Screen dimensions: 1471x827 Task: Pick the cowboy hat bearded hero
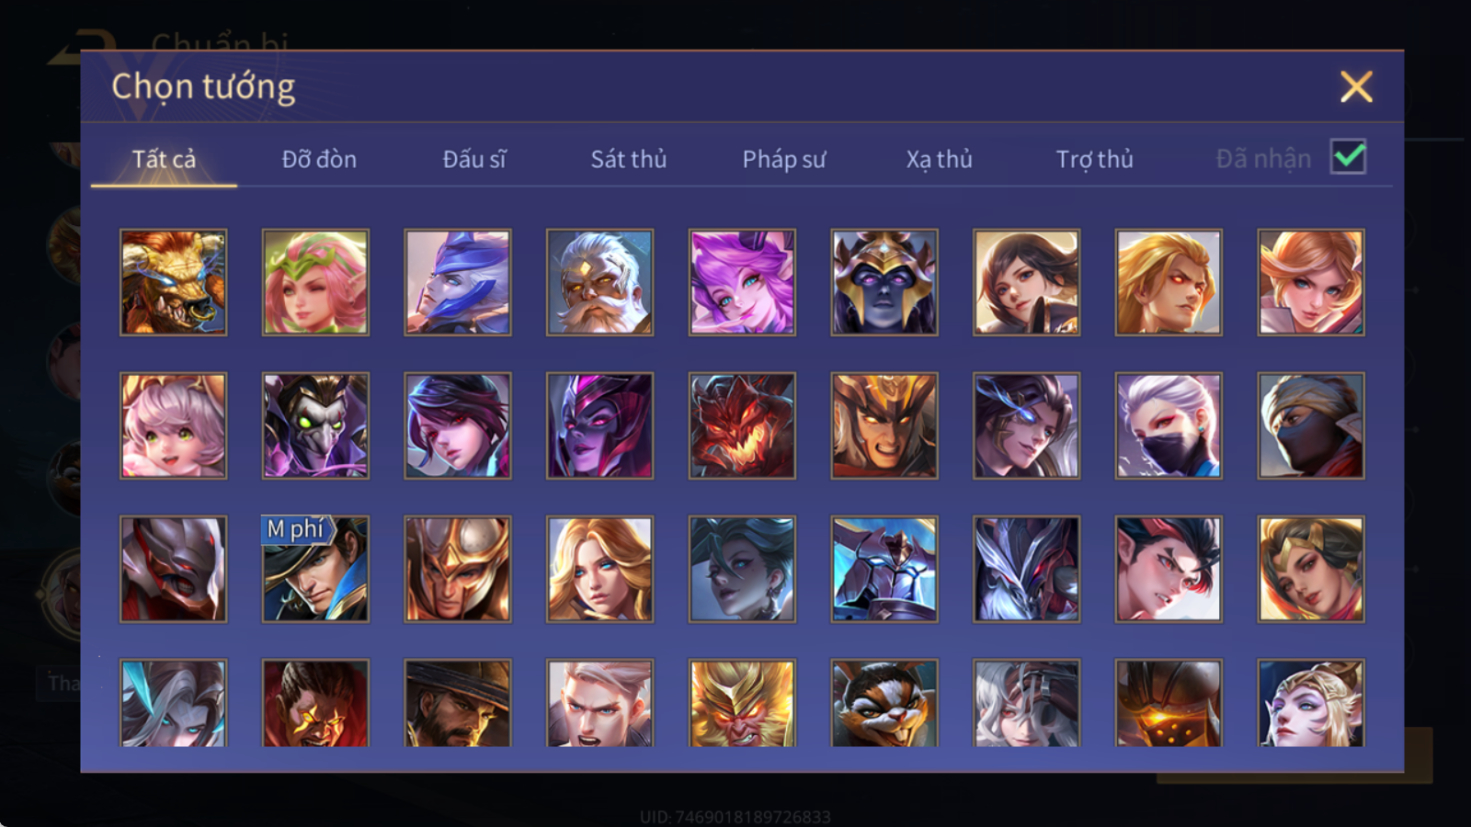[x=457, y=703]
